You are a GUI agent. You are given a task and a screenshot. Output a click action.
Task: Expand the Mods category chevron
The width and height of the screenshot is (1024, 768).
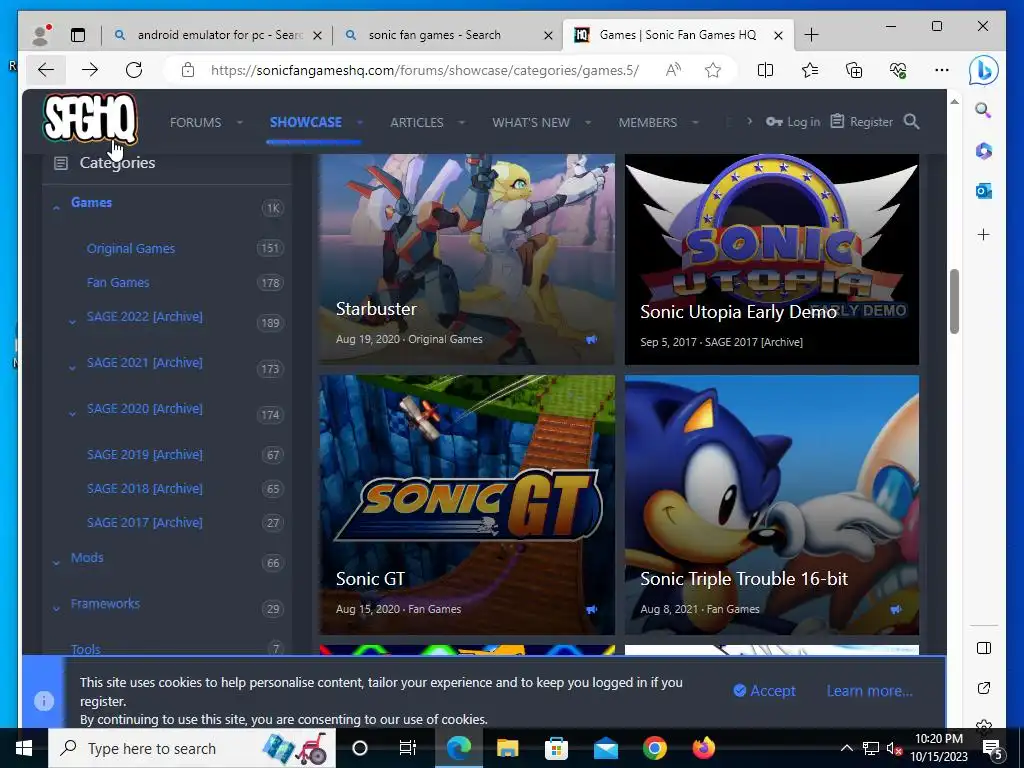56,562
